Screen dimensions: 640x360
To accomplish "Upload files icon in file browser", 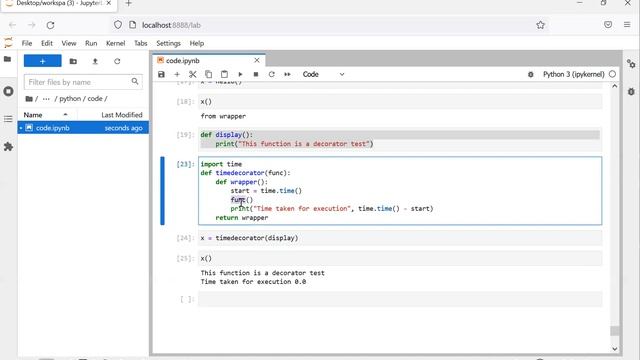I will pyautogui.click(x=95, y=61).
